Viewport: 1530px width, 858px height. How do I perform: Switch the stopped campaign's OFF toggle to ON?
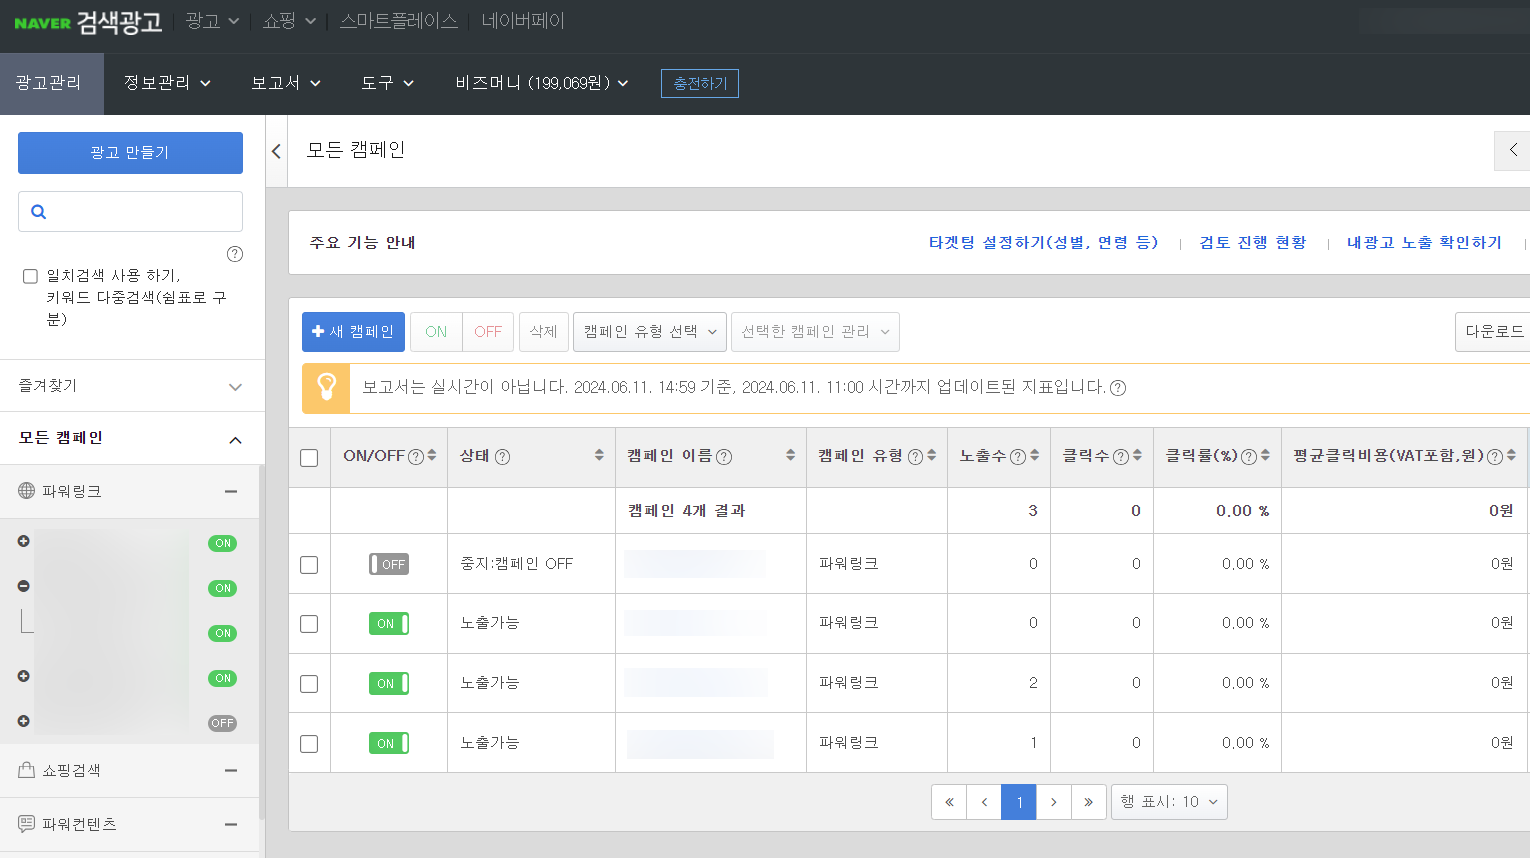tap(388, 563)
